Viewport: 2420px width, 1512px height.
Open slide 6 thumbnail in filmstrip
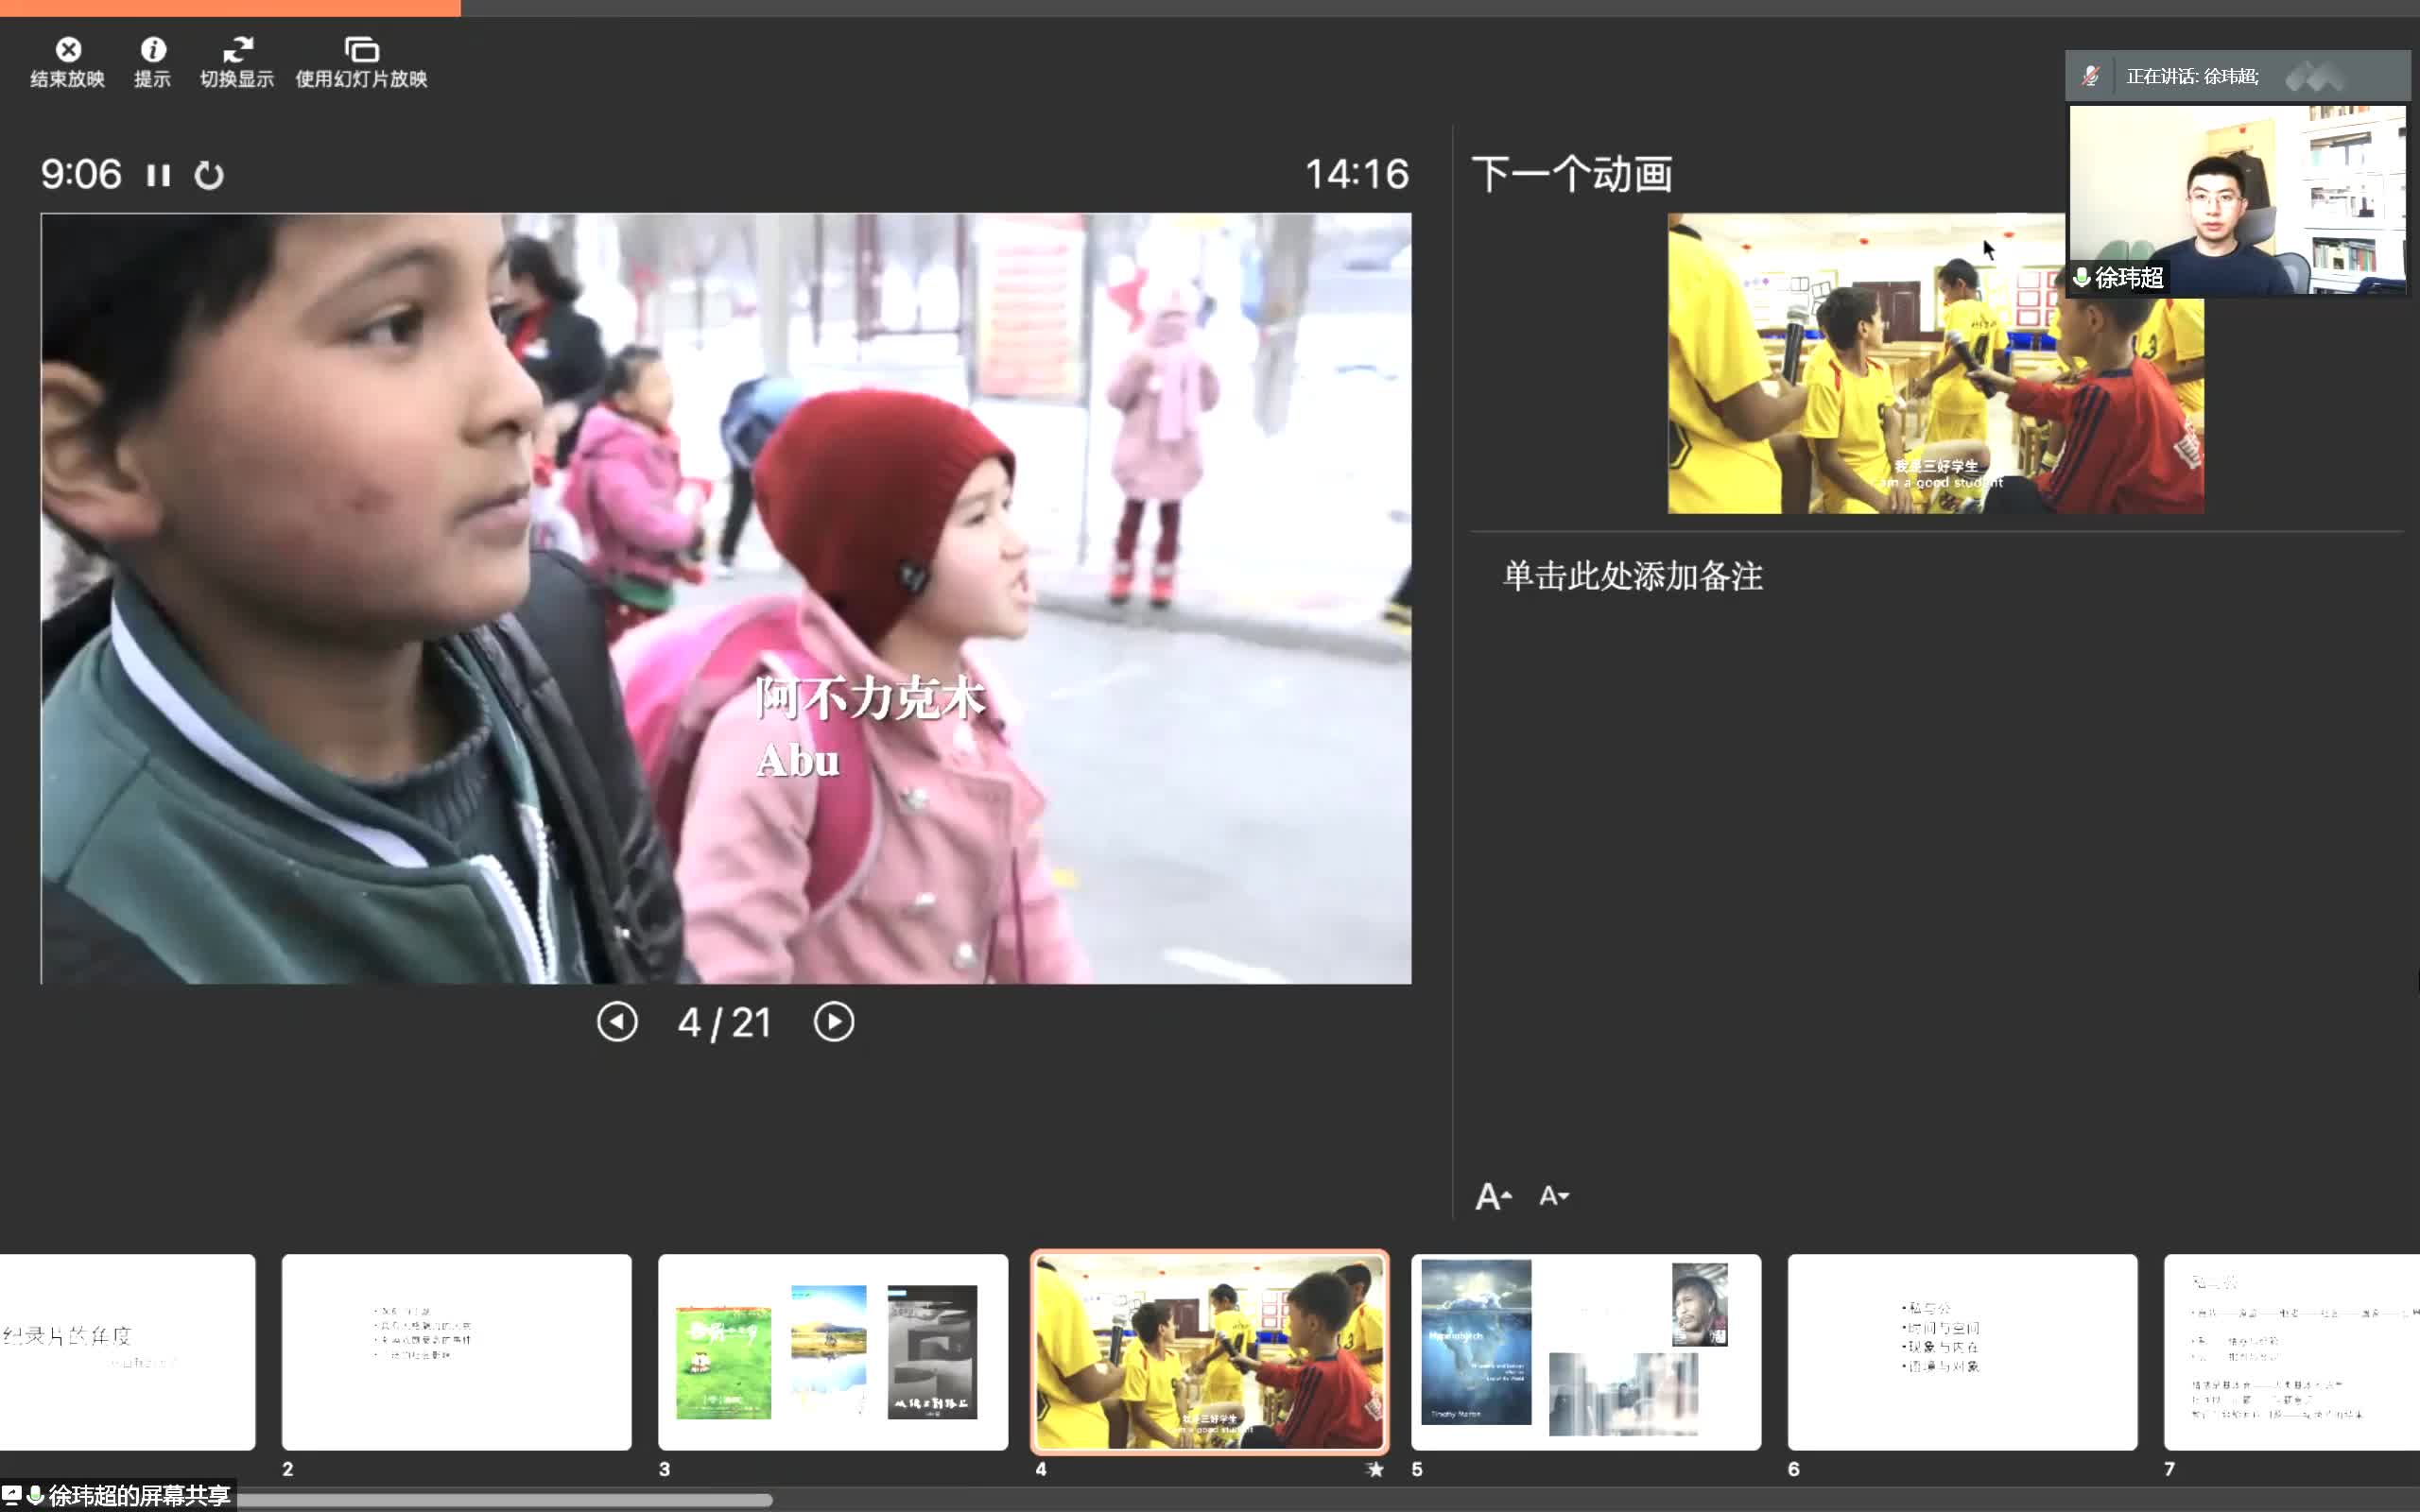coord(1962,1352)
